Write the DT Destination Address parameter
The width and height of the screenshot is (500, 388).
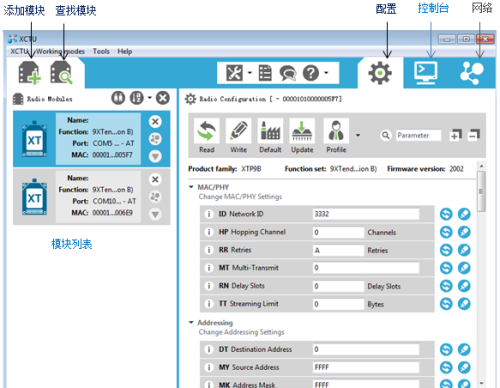464,349
